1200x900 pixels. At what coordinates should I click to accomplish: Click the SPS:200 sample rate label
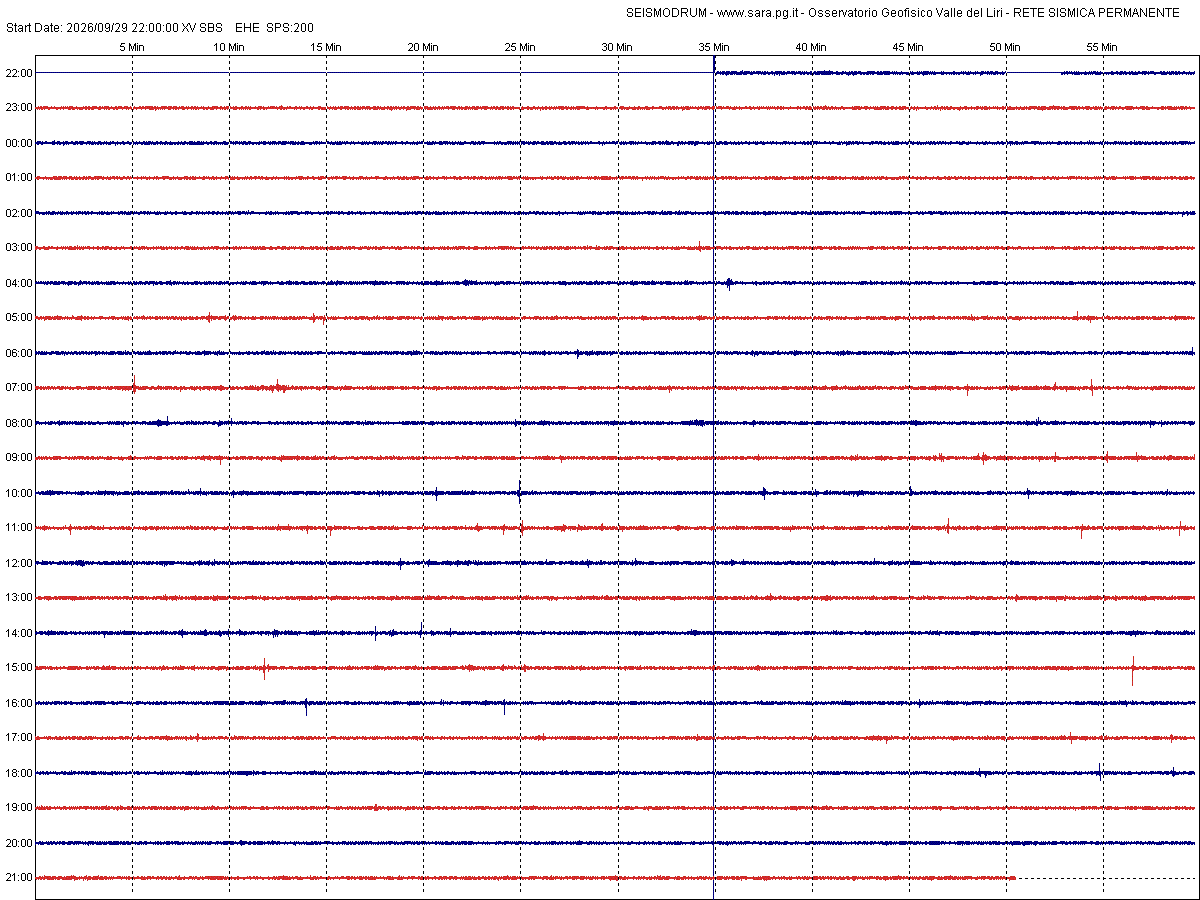pos(290,28)
